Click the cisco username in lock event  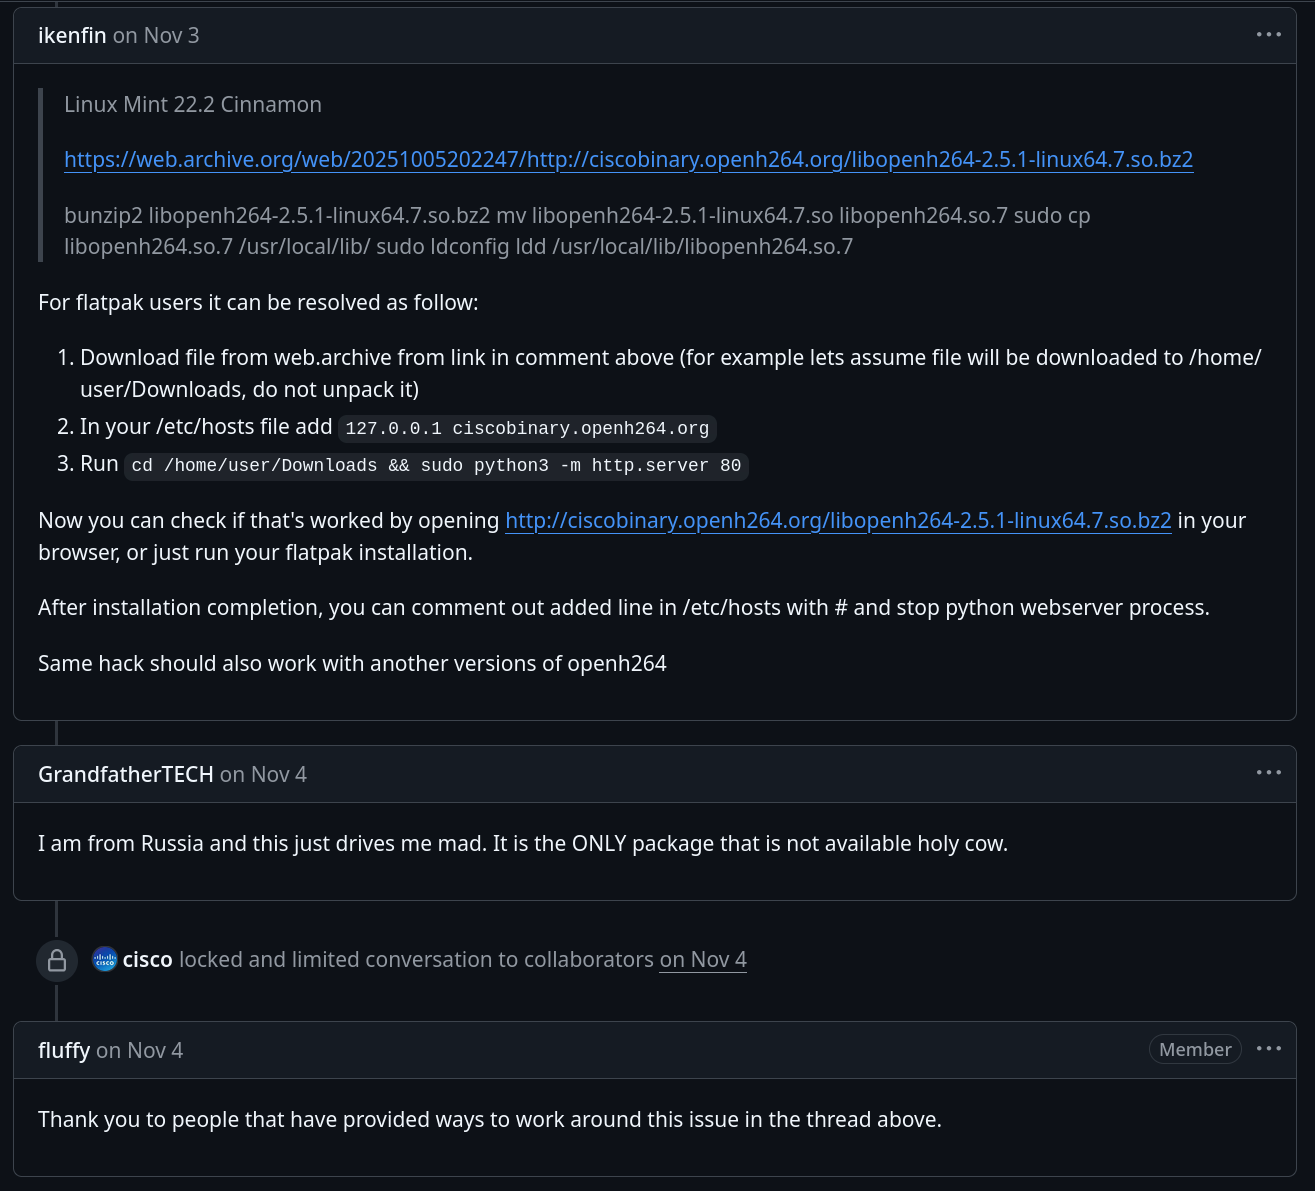click(x=148, y=960)
